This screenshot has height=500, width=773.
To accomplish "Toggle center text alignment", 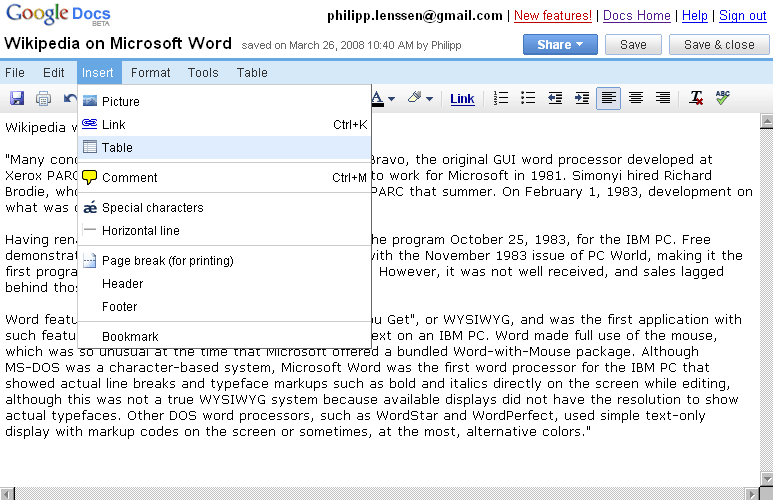I will coord(635,98).
